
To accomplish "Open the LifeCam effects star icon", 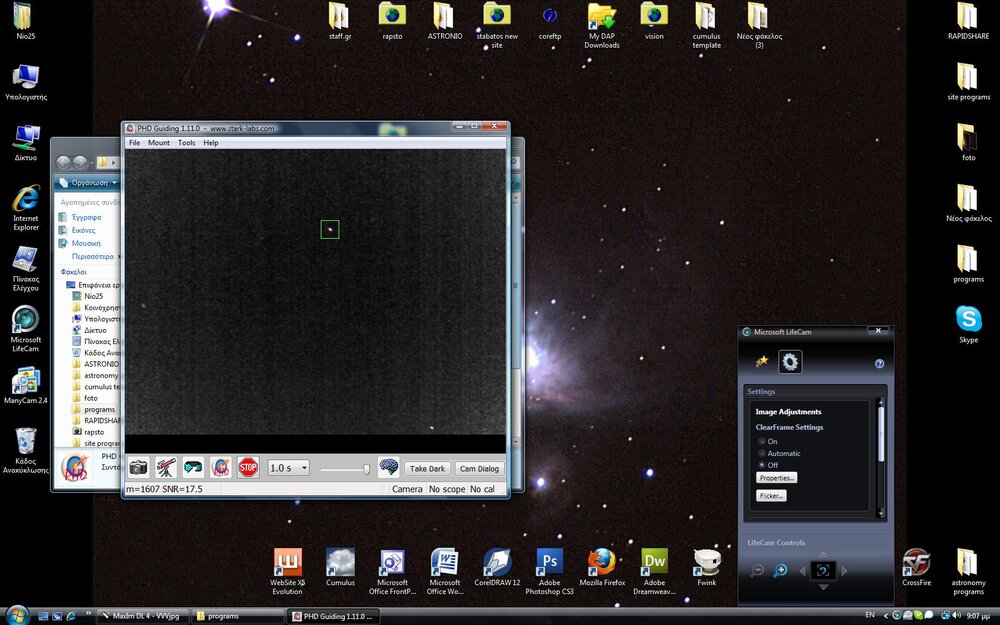I will point(761,362).
